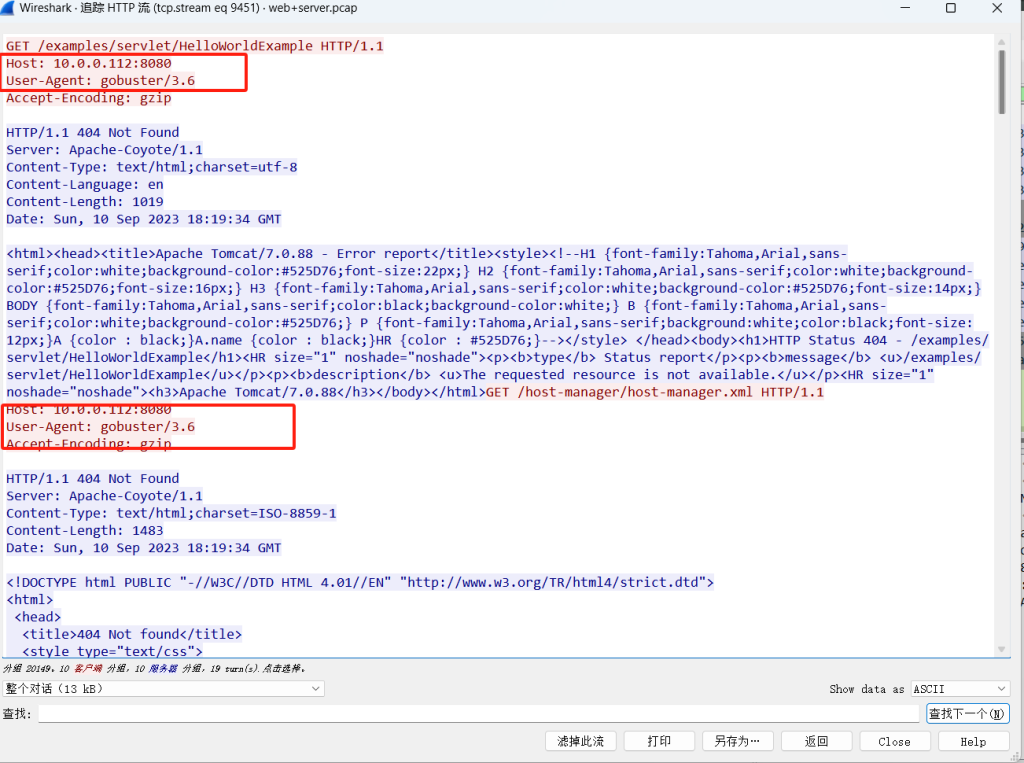This screenshot has width=1024, height=763.
Task: Click the scroll down arrow of the stream pane
Action: click(x=1002, y=649)
